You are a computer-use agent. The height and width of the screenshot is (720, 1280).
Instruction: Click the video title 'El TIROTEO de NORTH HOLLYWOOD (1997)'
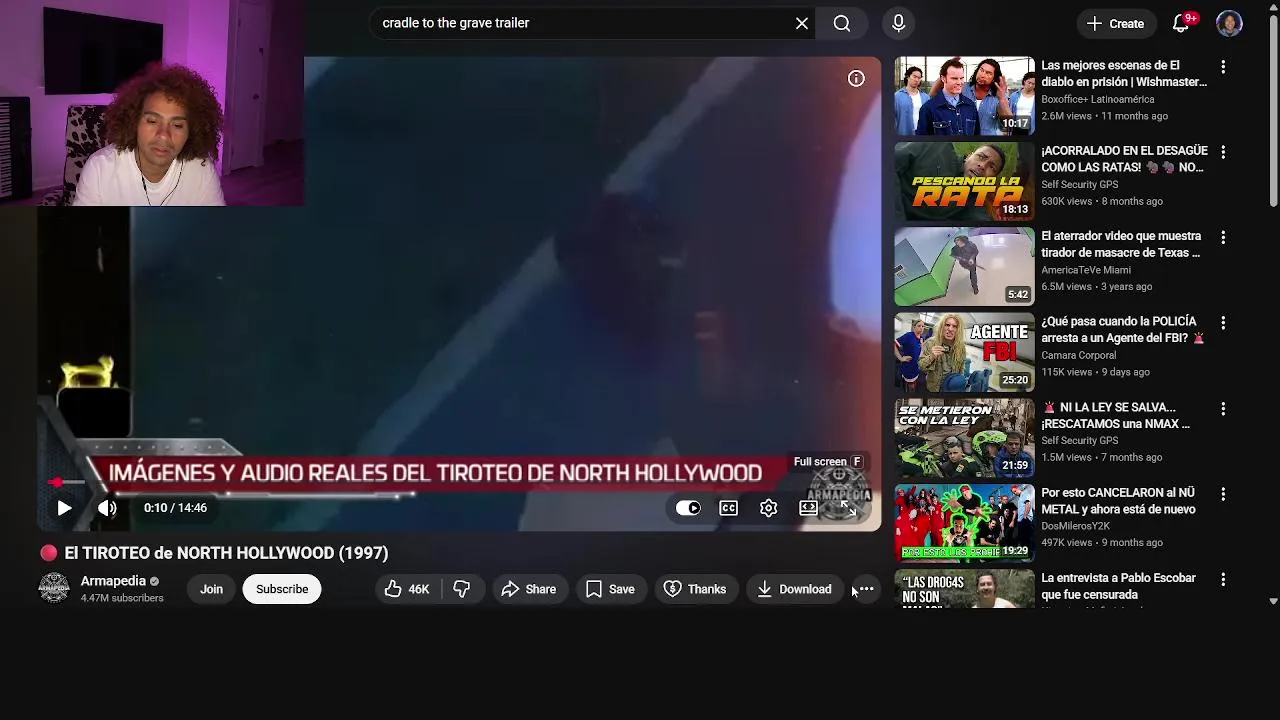pos(226,553)
